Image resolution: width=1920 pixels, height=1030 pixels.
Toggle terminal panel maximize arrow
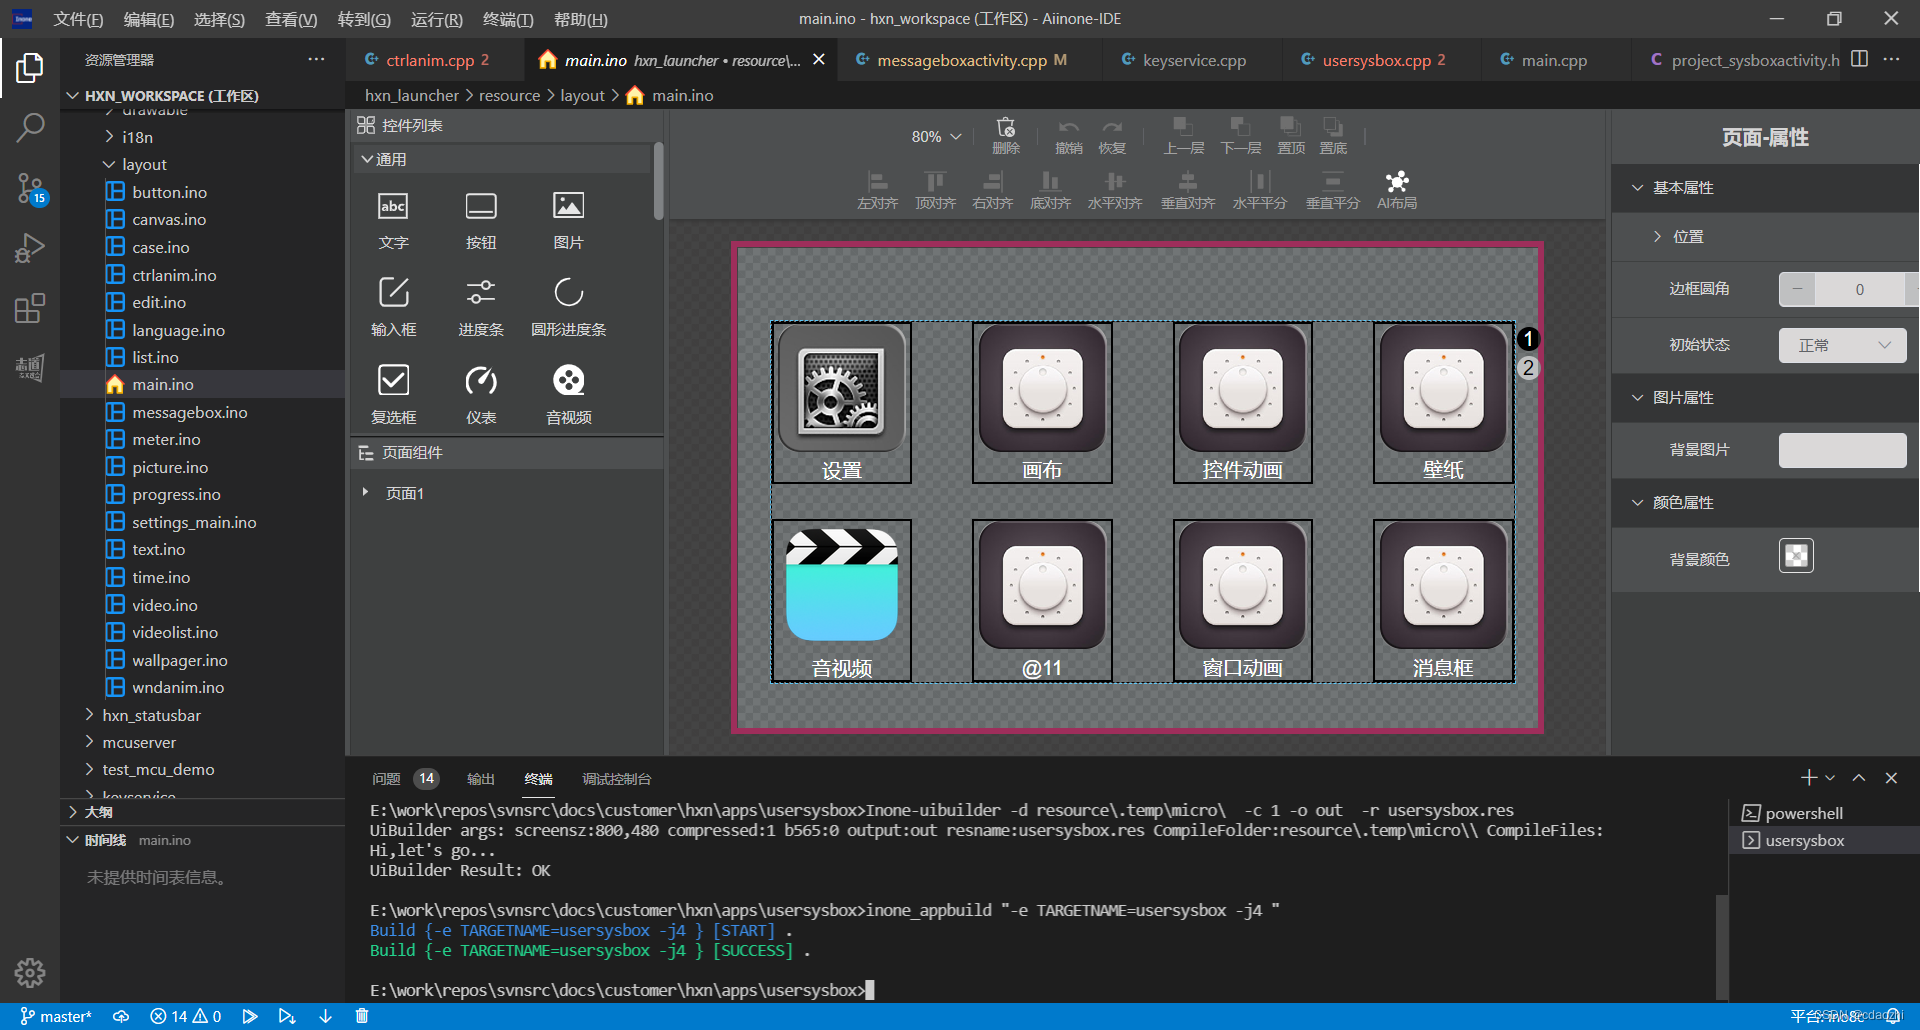pyautogui.click(x=1858, y=778)
